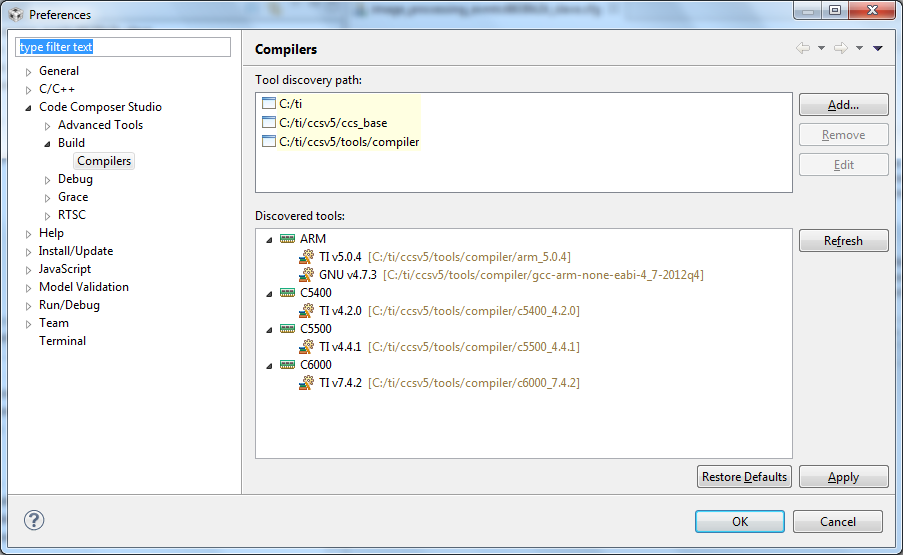Select the Install/Update preferences item
903x555 pixels.
click(76, 251)
